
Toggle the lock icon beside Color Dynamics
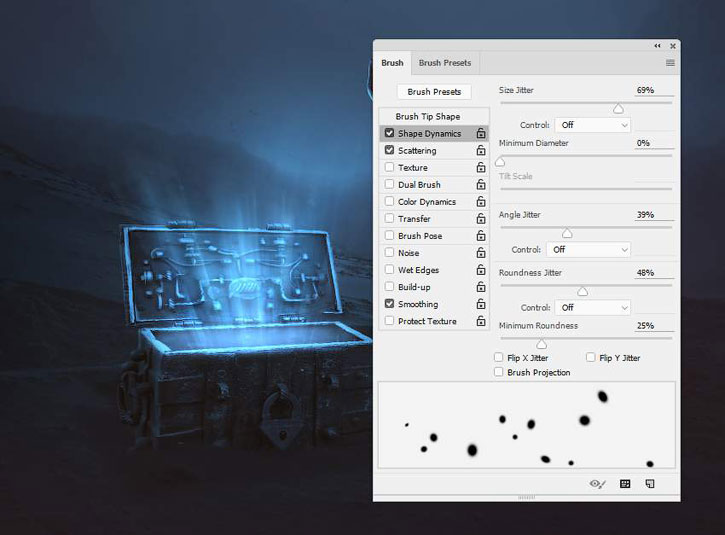point(481,202)
